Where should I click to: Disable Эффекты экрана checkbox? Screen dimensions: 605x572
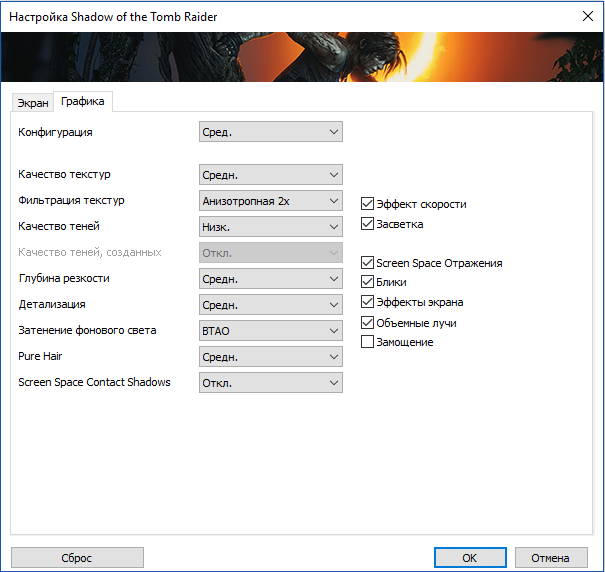tap(368, 302)
